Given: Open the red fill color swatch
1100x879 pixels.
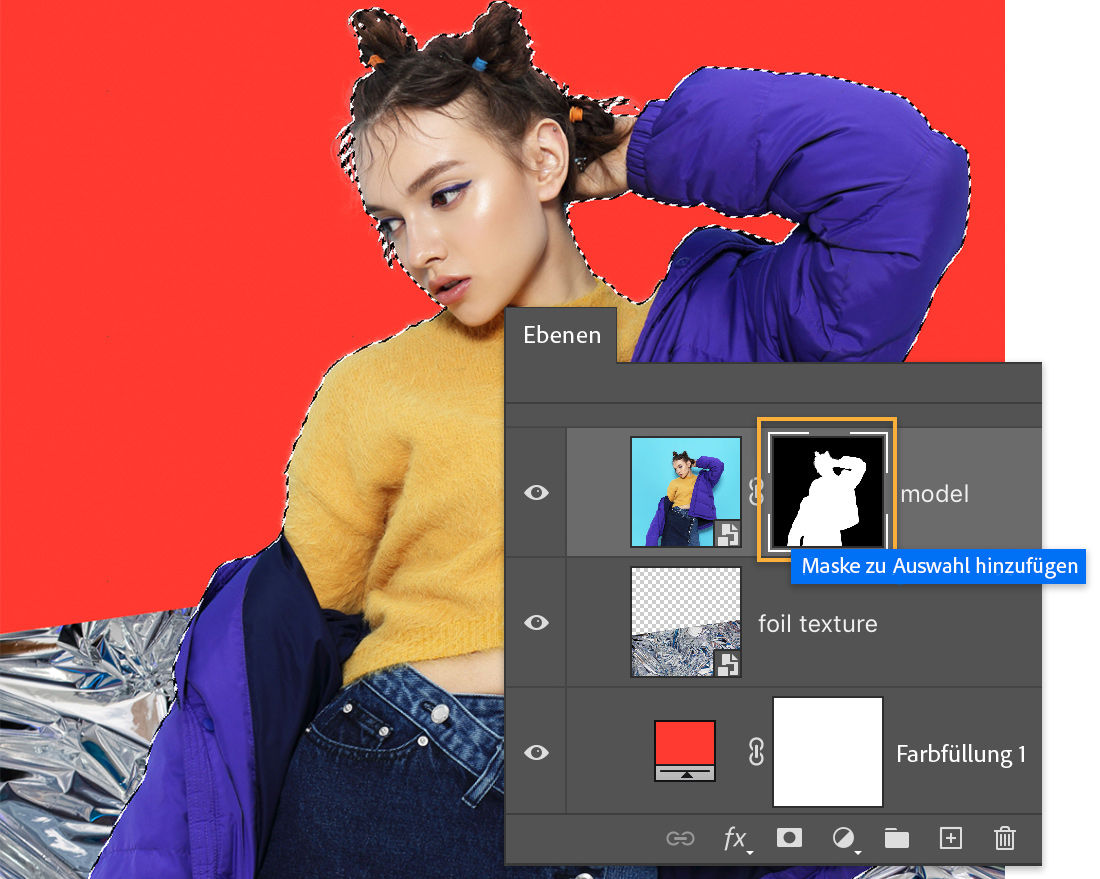Looking at the screenshot, I should (x=685, y=751).
